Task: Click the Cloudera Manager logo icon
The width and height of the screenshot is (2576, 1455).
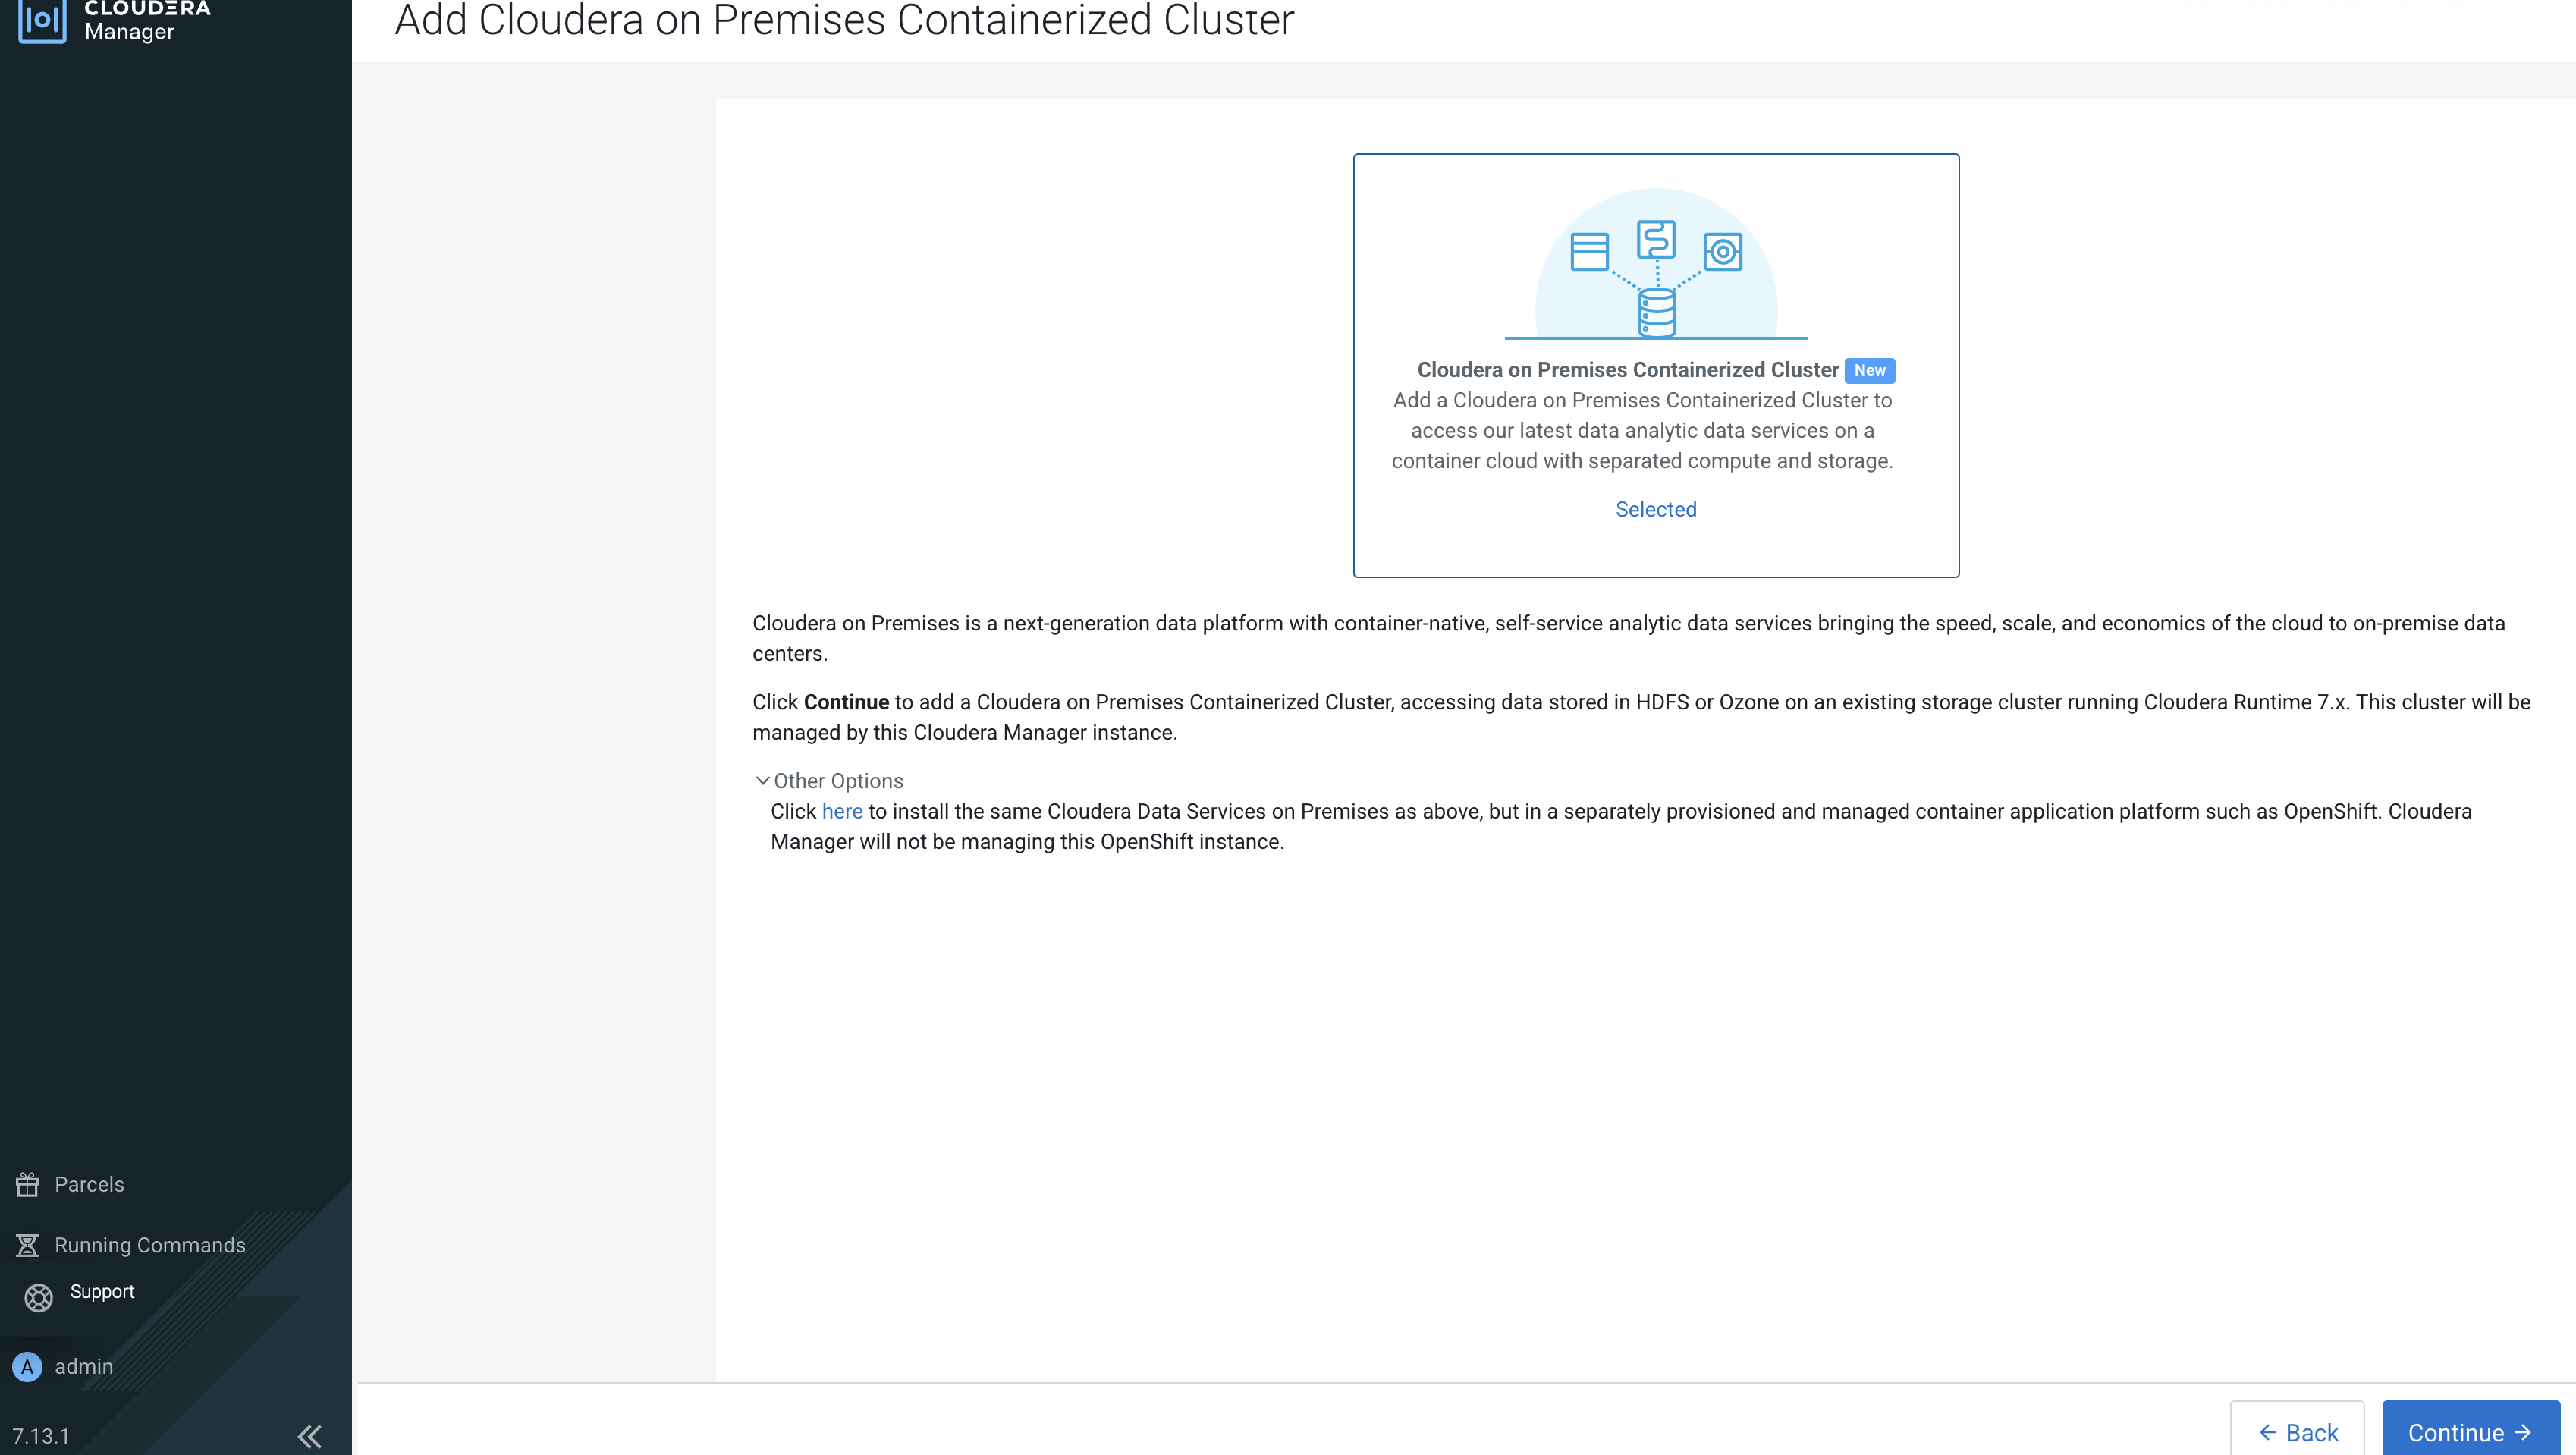Action: (42, 20)
